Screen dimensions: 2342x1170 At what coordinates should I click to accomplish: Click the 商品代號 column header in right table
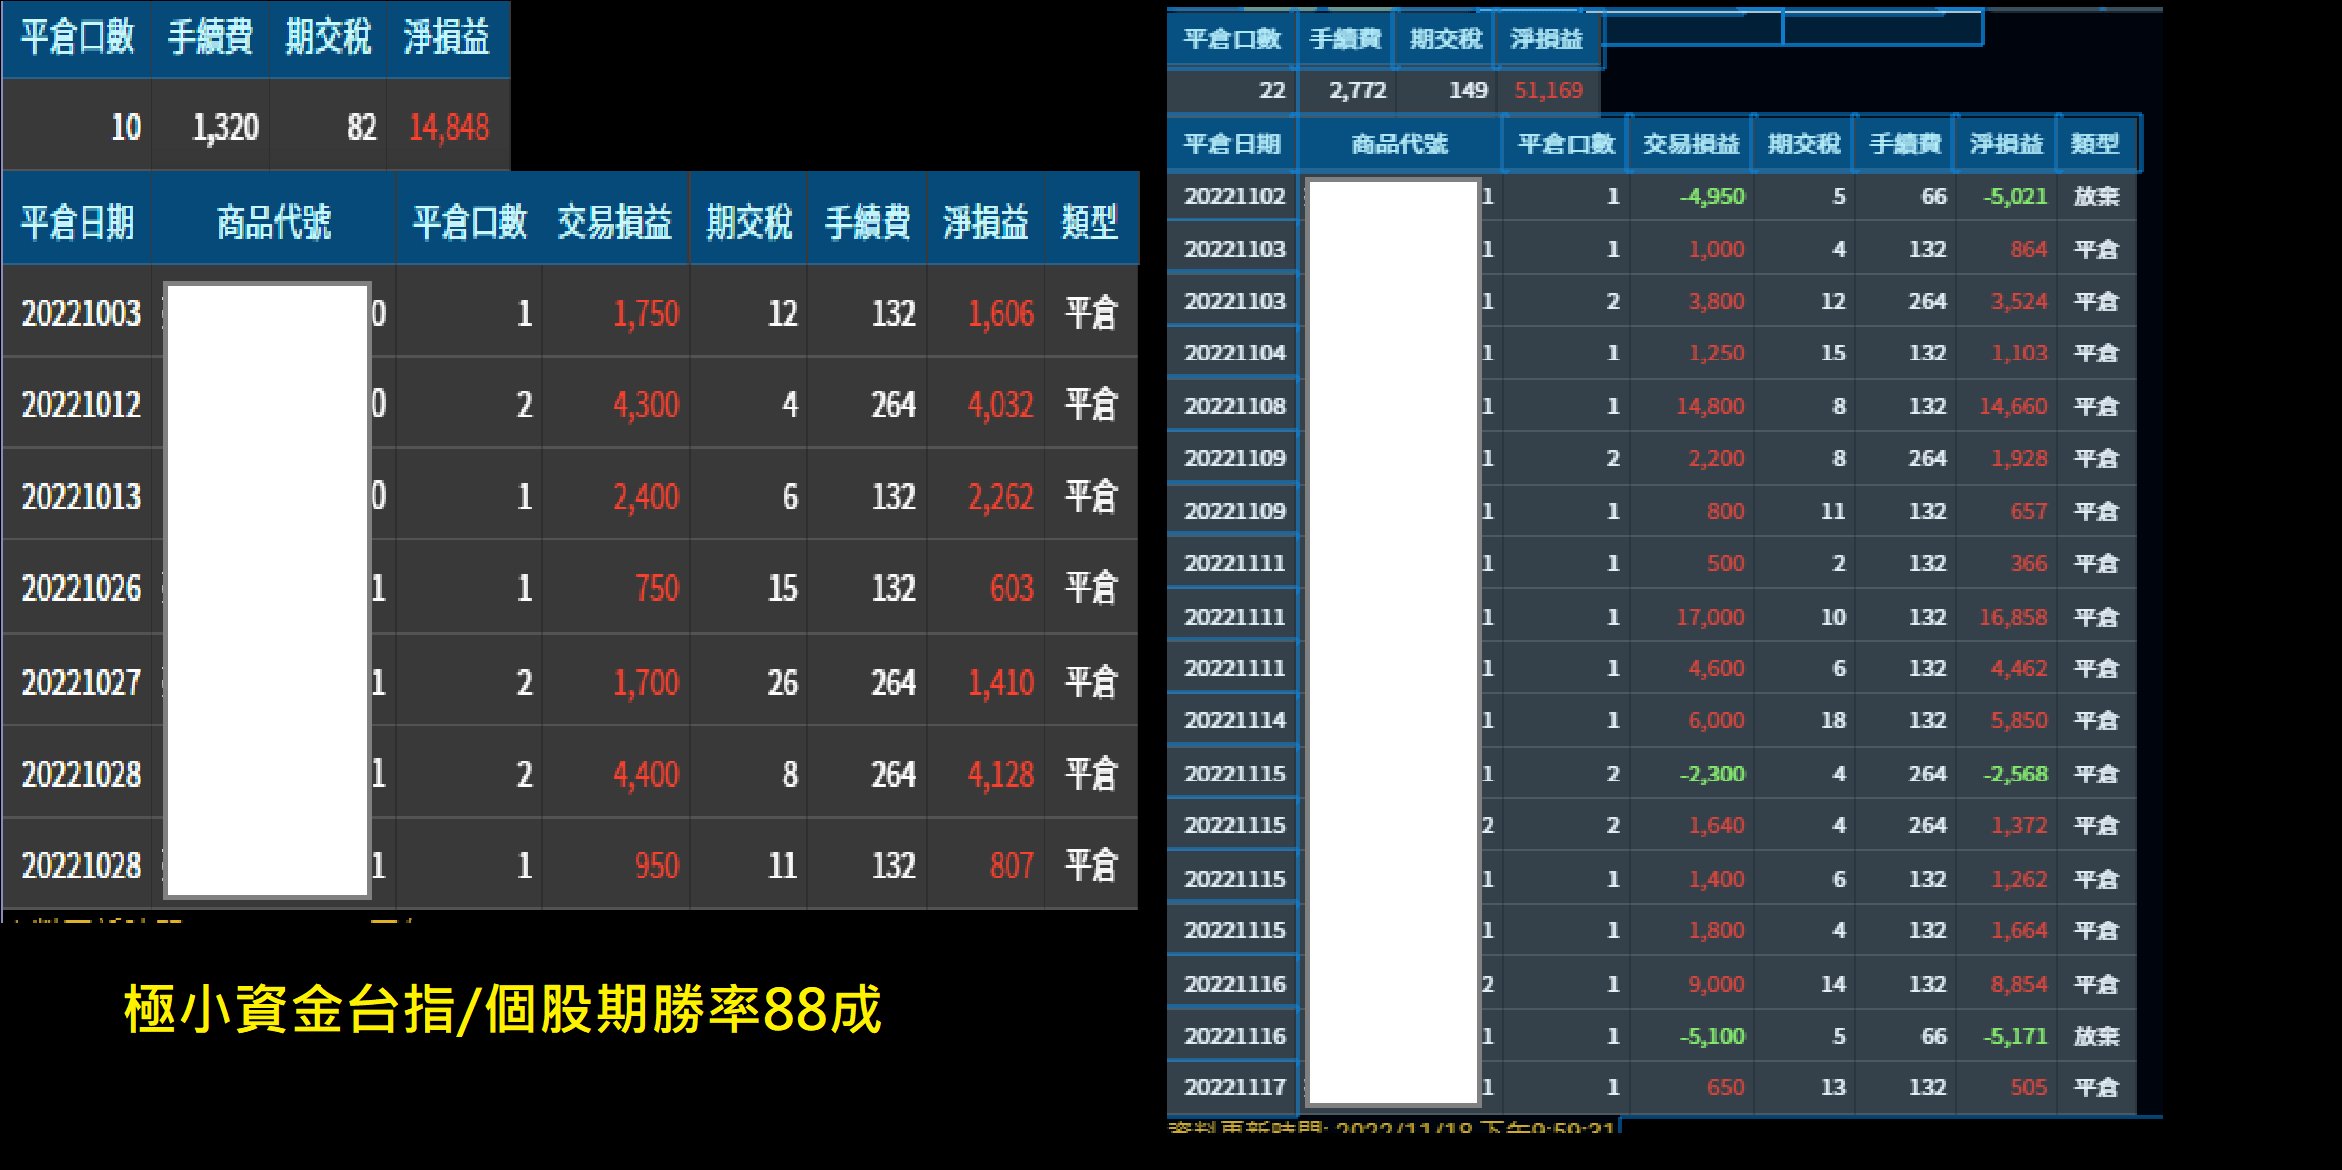tap(1400, 144)
